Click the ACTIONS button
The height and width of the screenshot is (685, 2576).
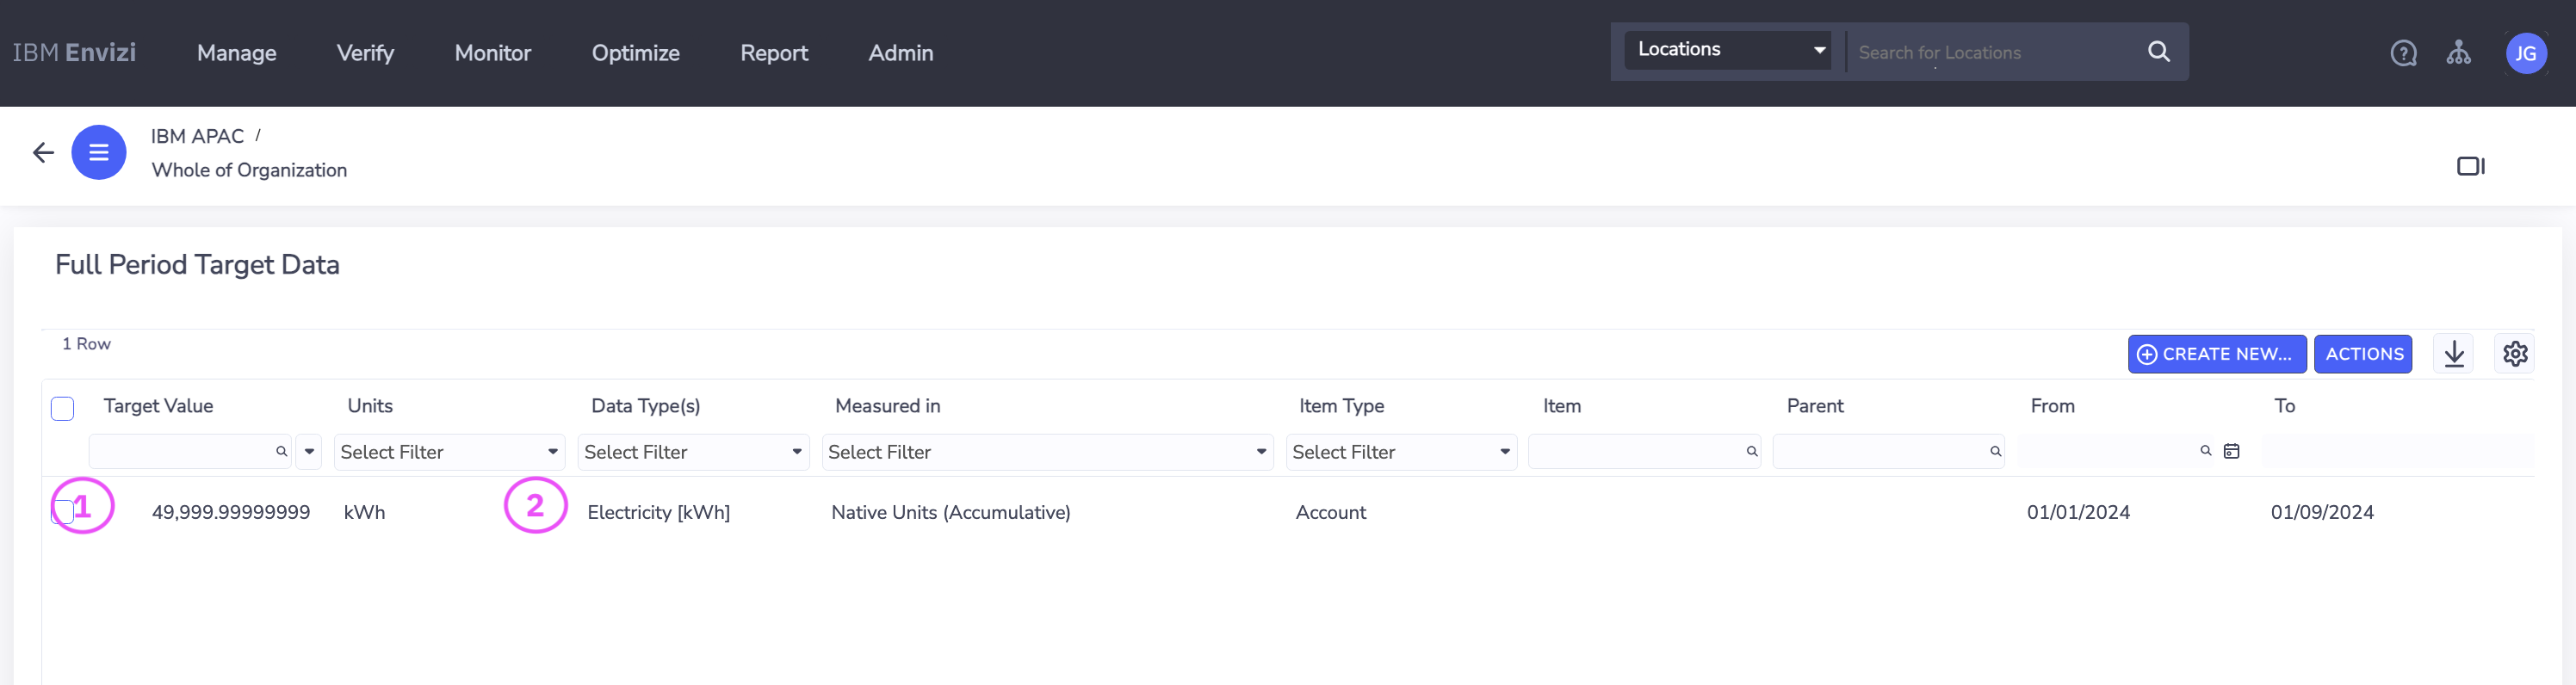pyautogui.click(x=2363, y=354)
